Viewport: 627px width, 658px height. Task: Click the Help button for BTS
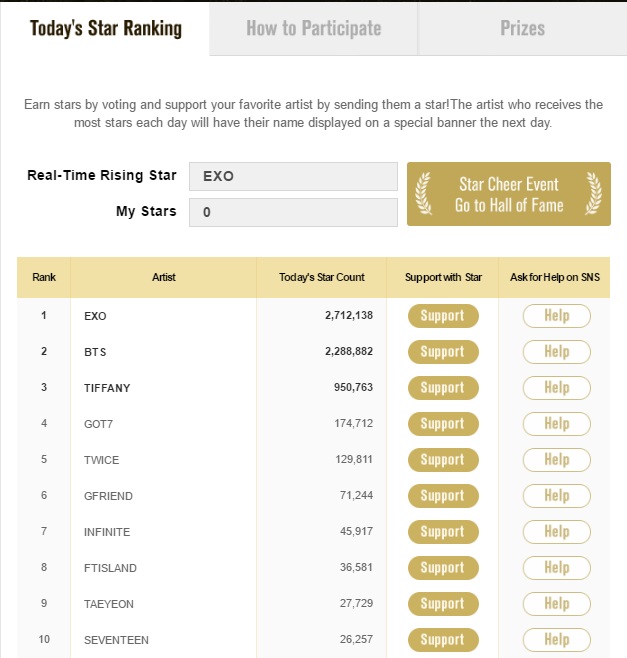point(556,352)
